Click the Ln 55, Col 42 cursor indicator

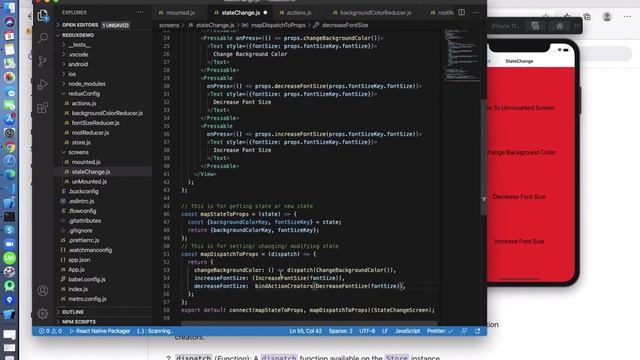coord(305,331)
